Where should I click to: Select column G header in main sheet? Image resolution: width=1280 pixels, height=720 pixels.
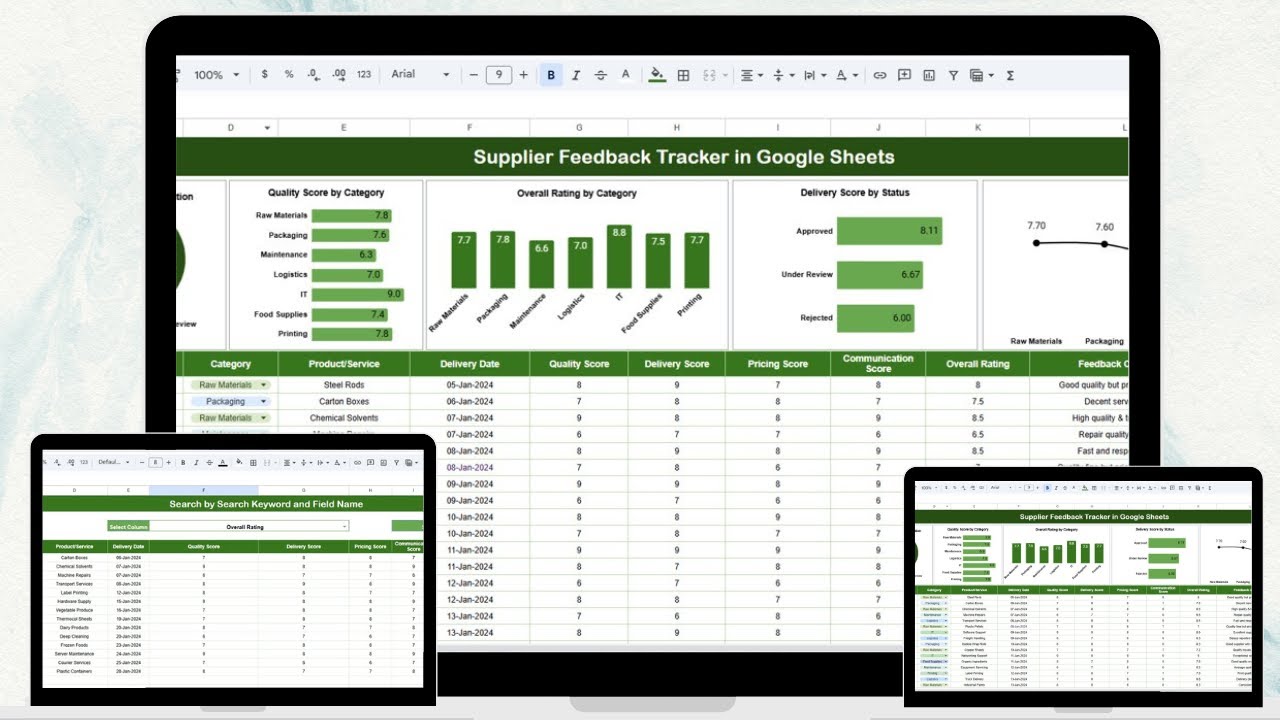[x=579, y=128]
